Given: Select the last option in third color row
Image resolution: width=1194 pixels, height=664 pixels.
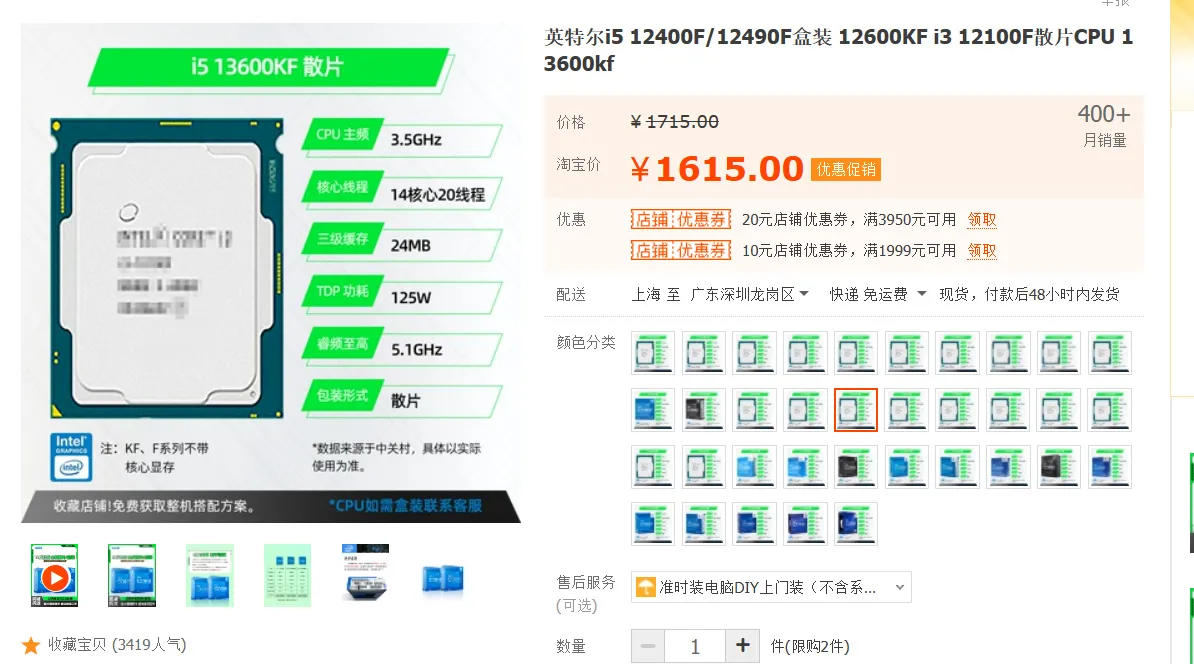Looking at the screenshot, I should coord(1109,467).
